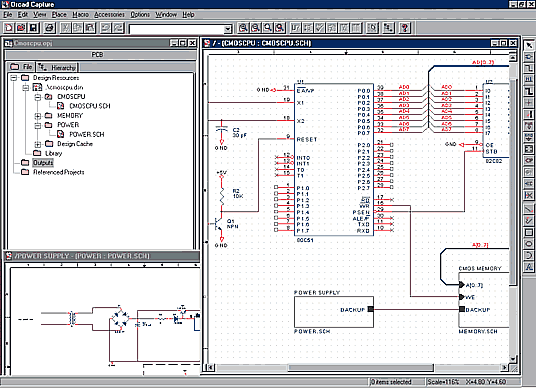Collapse the POWER folder node
The image size is (536, 388).
(x=38, y=125)
